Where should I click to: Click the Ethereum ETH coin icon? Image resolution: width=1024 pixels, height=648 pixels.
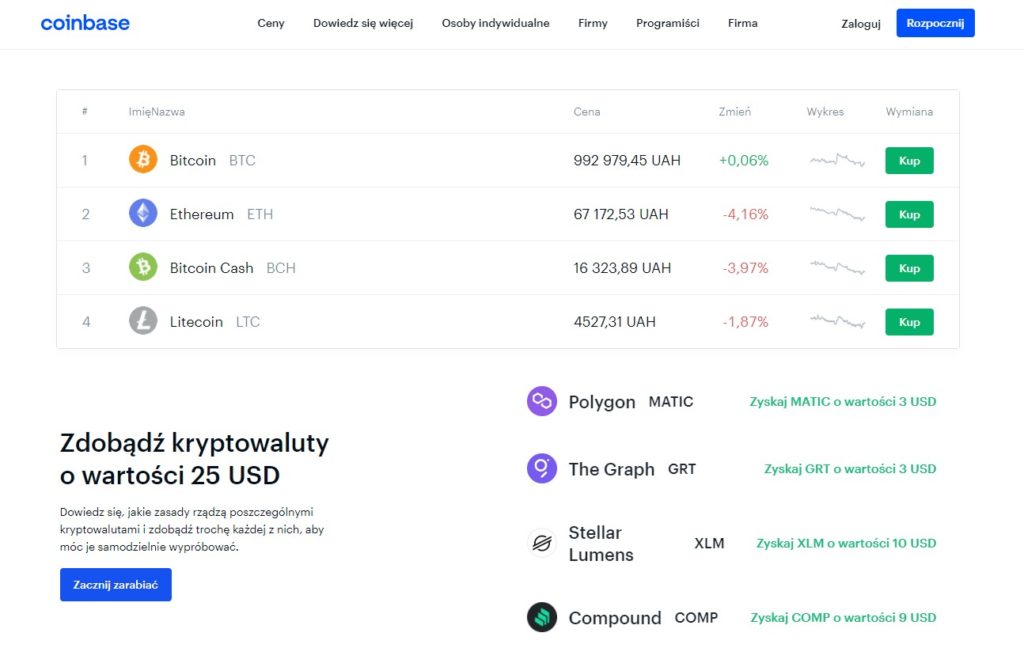coord(142,214)
